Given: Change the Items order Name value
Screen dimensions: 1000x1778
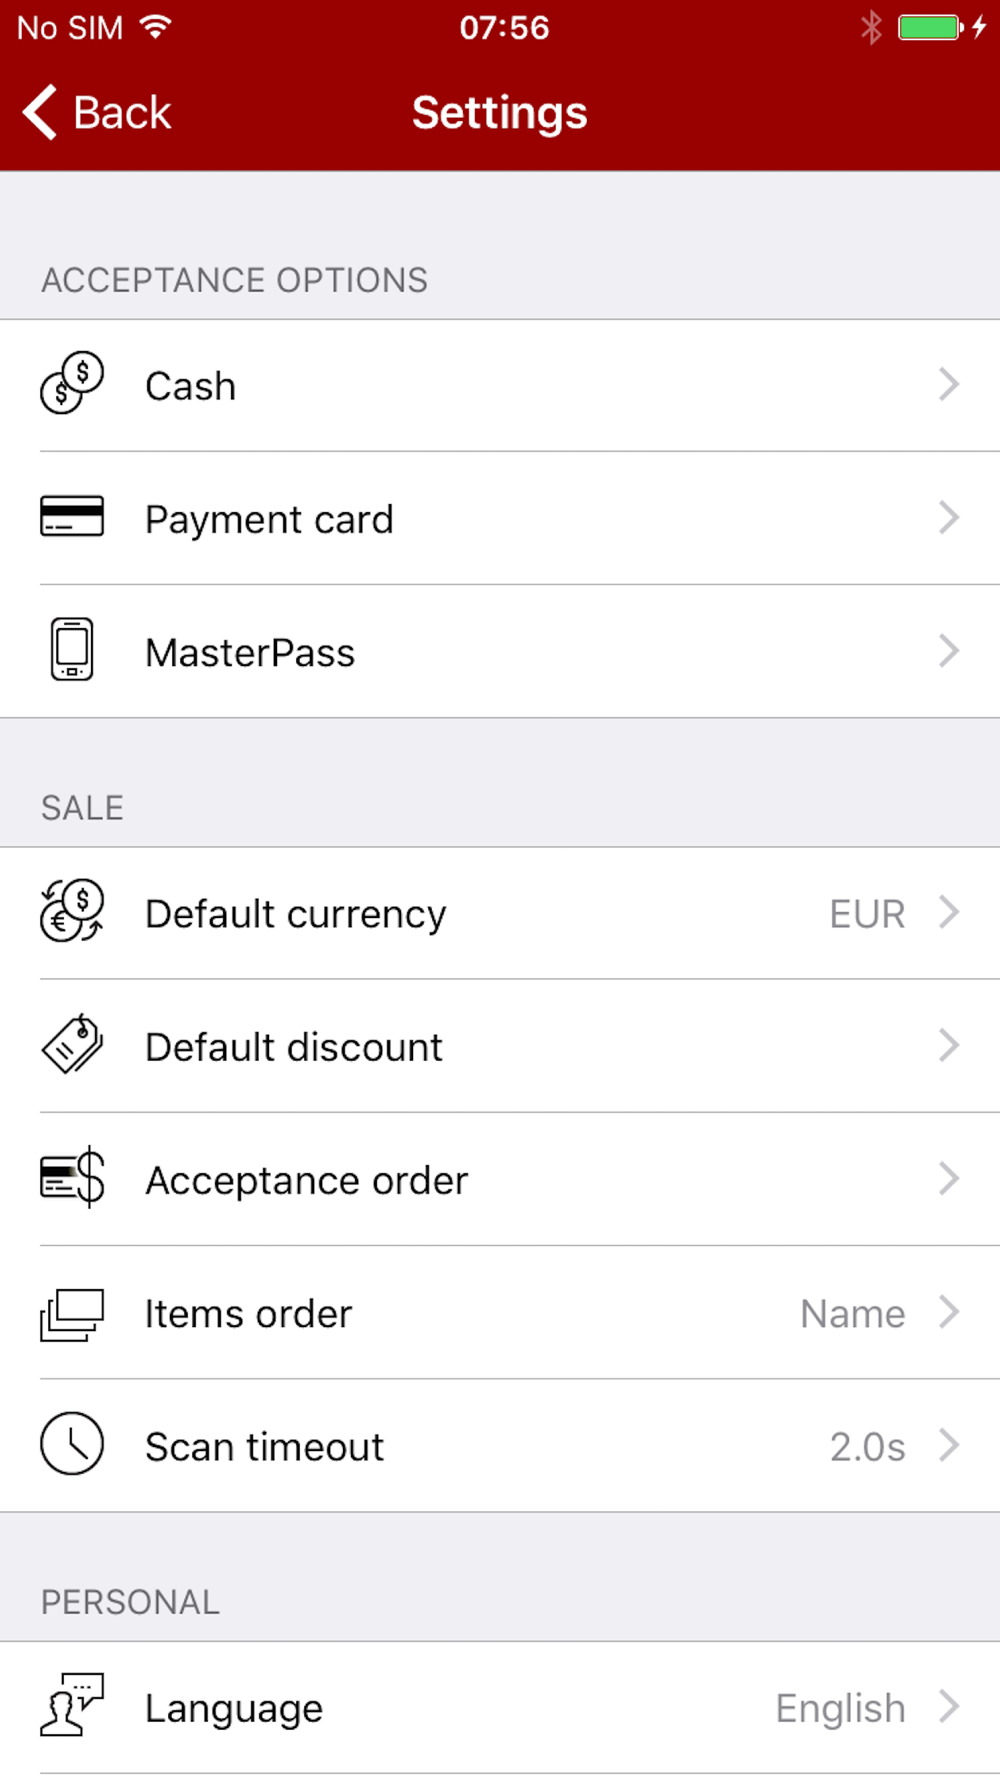Looking at the screenshot, I should coord(853,1313).
